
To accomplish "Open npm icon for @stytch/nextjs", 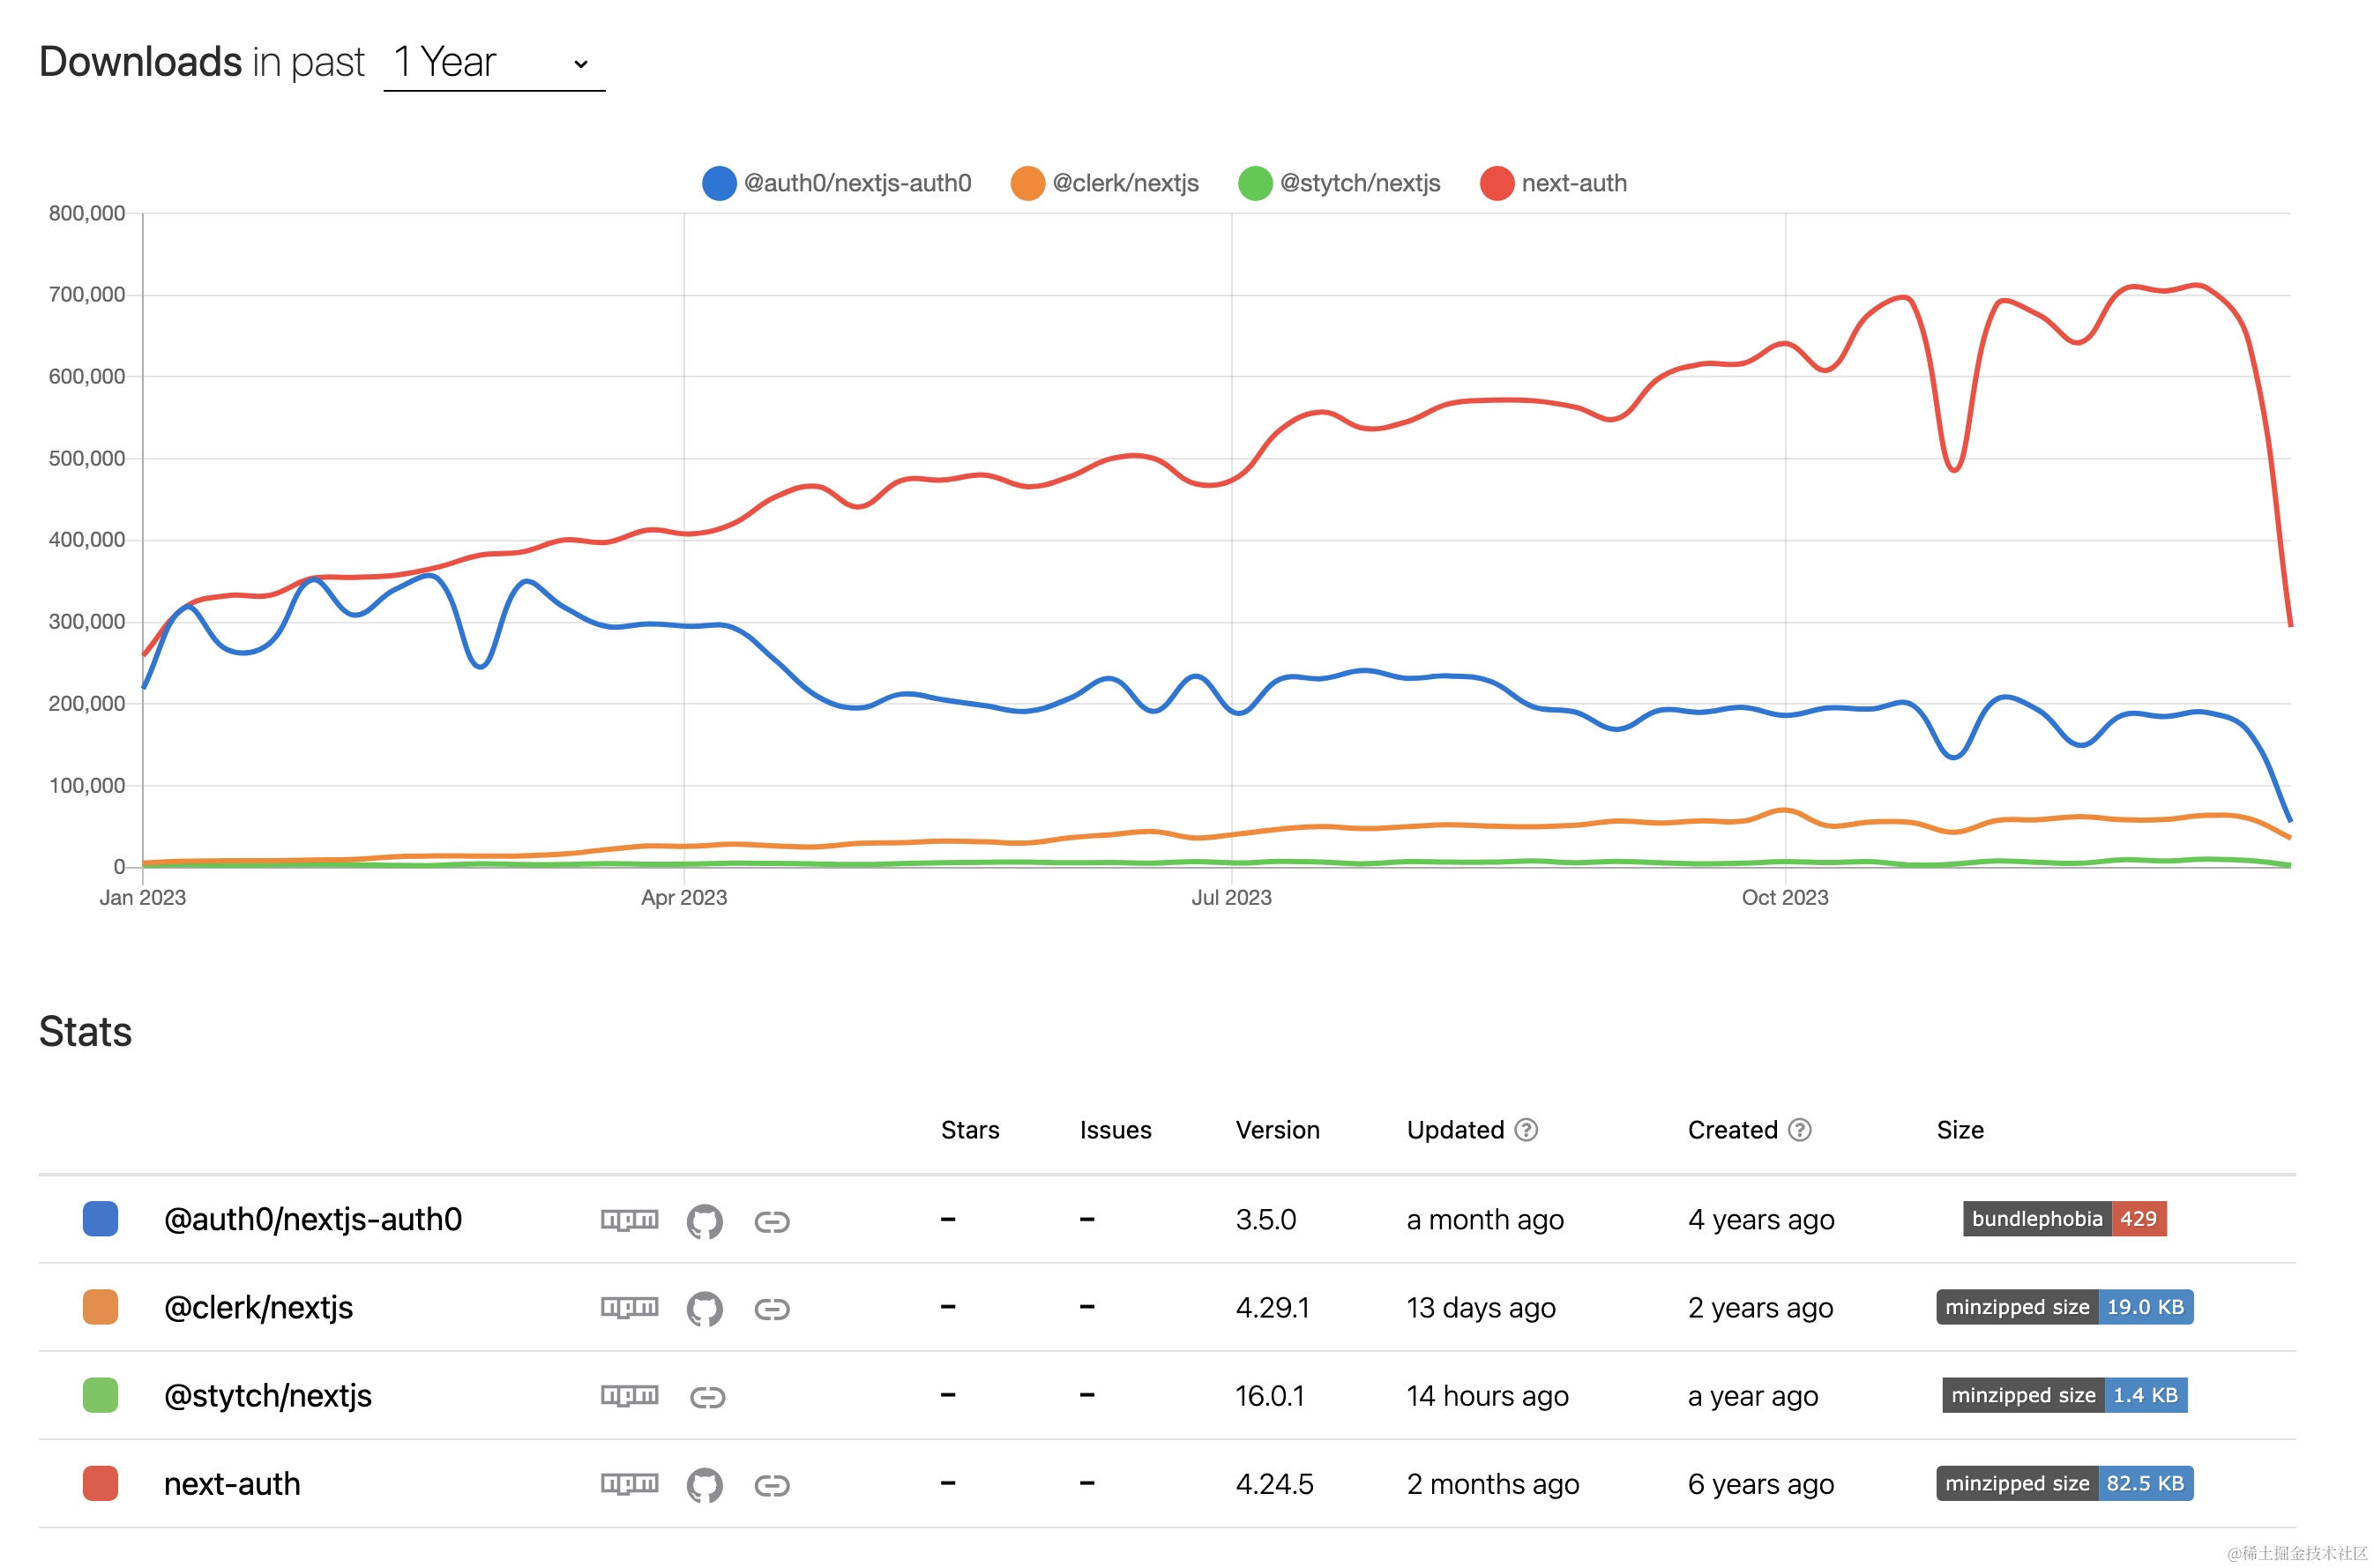I will click(629, 1395).
